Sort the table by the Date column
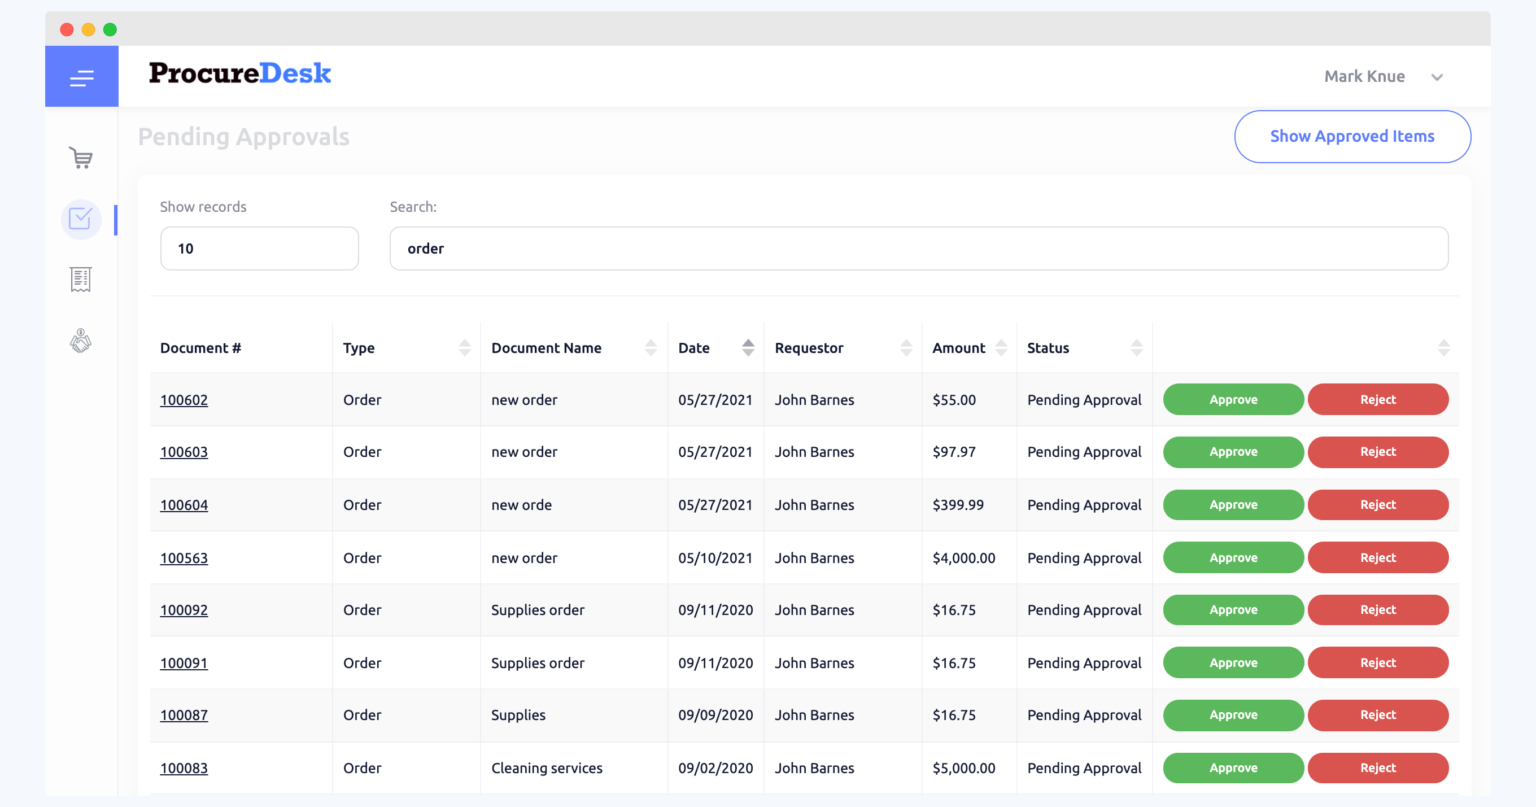Screen dimensions: 1536x807 (748, 347)
